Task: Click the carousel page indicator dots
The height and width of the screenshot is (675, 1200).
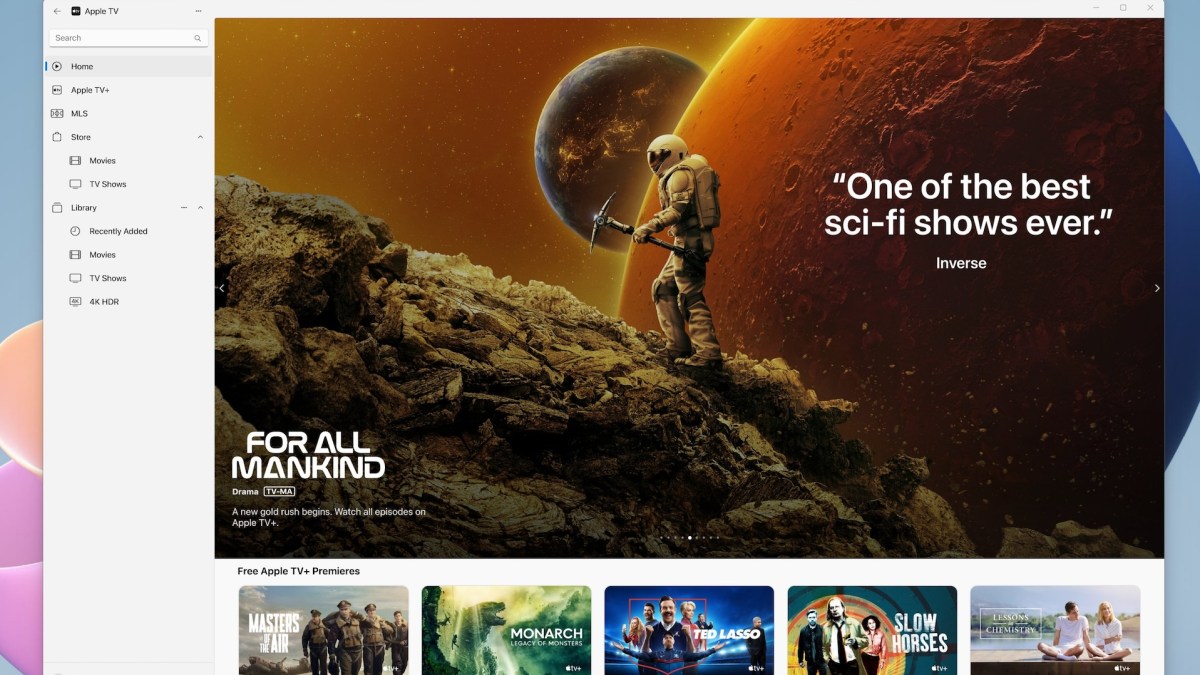Action: [x=689, y=538]
